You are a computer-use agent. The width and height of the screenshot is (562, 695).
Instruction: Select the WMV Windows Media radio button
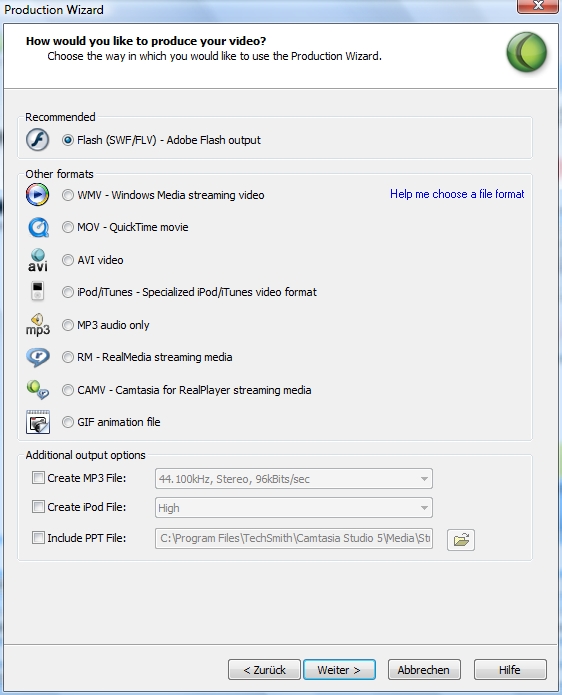click(68, 195)
